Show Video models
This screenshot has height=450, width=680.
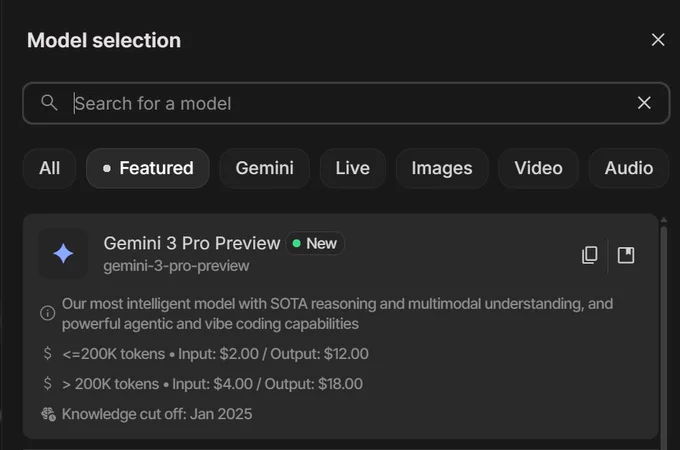[538, 168]
